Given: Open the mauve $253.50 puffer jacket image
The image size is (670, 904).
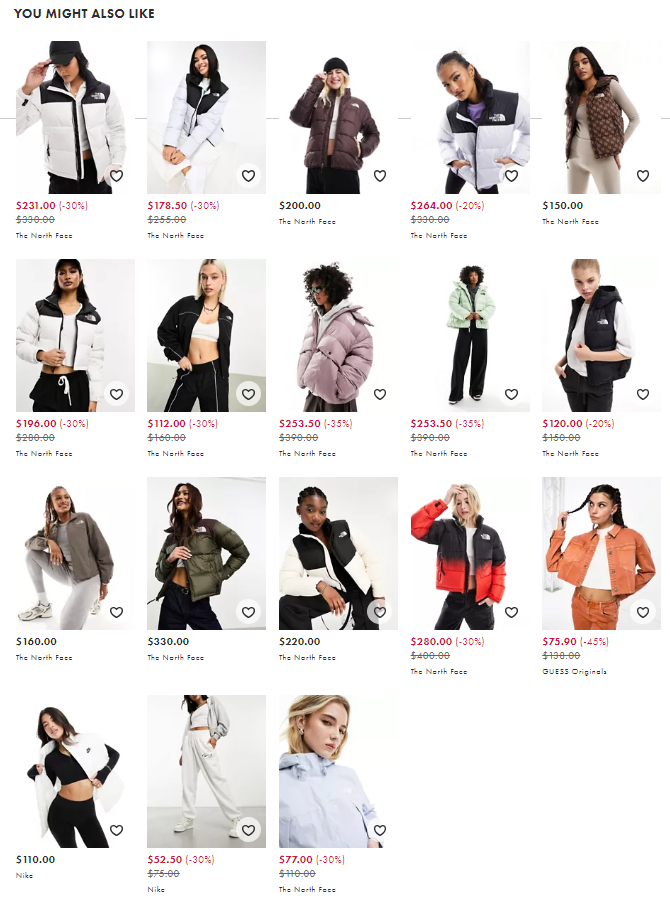Looking at the screenshot, I should [338, 335].
